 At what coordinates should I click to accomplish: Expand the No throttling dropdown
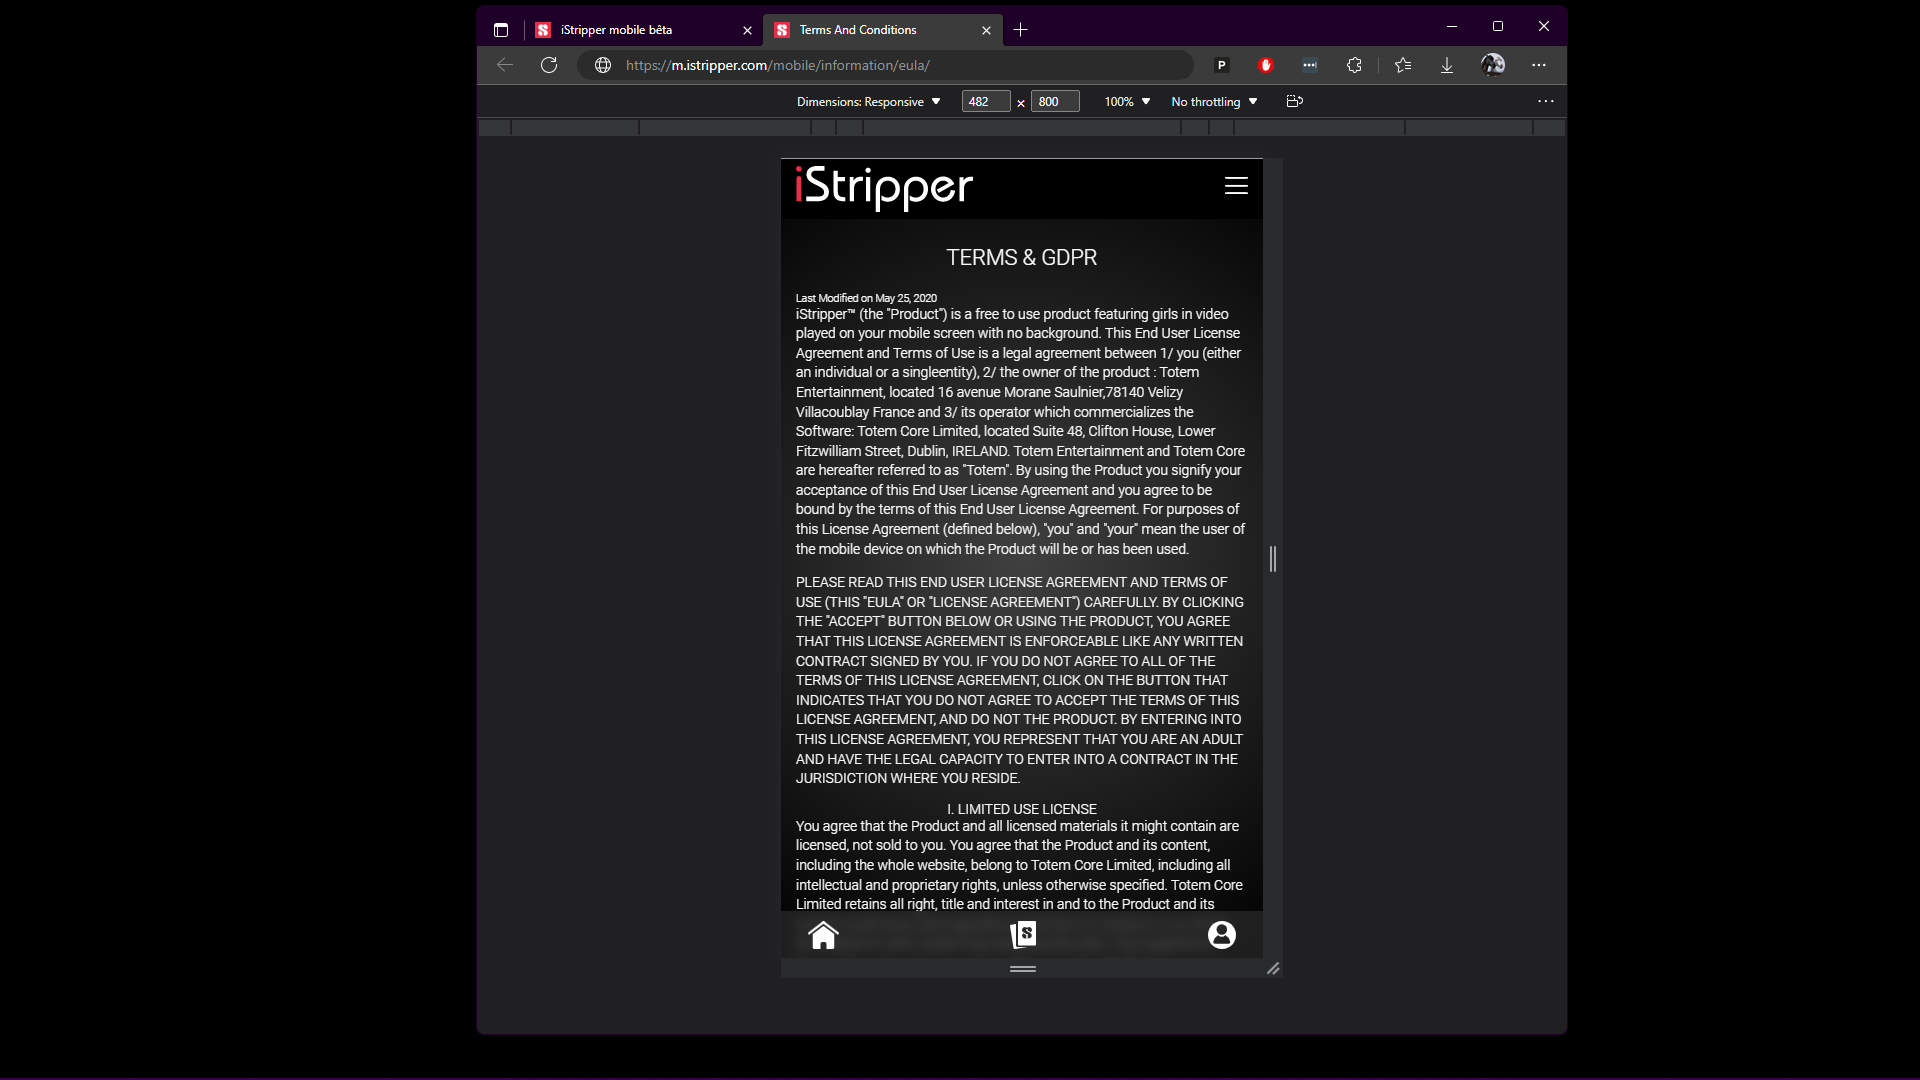pos(1214,102)
